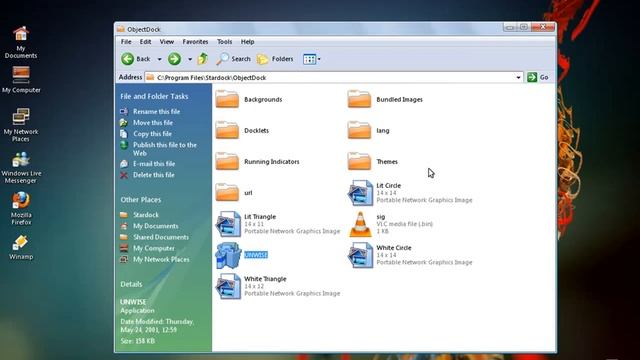Select the White Circle image file
The image size is (640, 360).
pyautogui.click(x=360, y=255)
